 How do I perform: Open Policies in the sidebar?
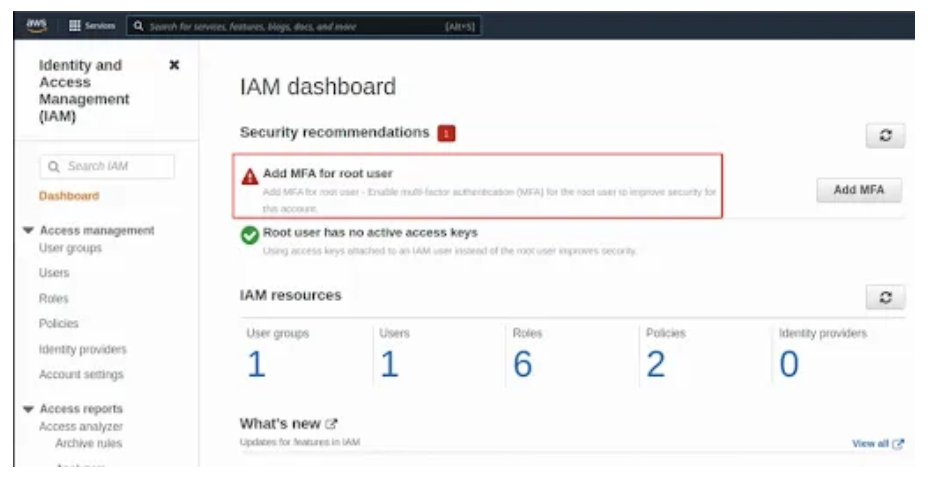pyautogui.click(x=58, y=323)
